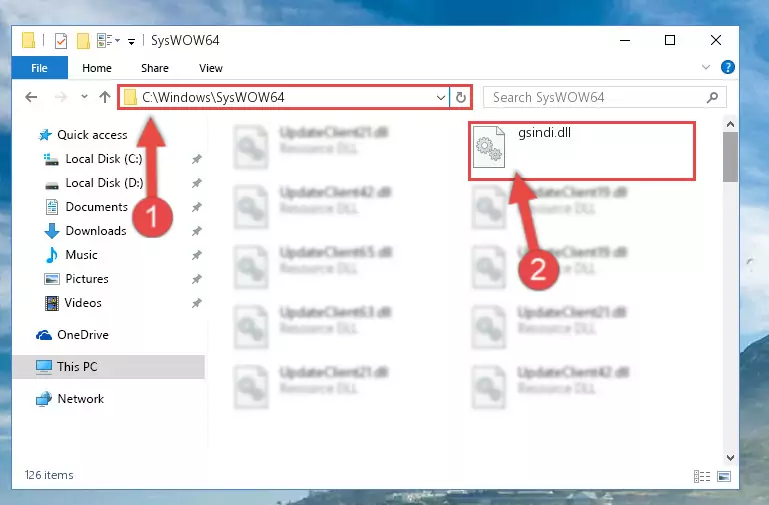Unpin Local Disk (D:) using its pin icon

click(x=197, y=183)
